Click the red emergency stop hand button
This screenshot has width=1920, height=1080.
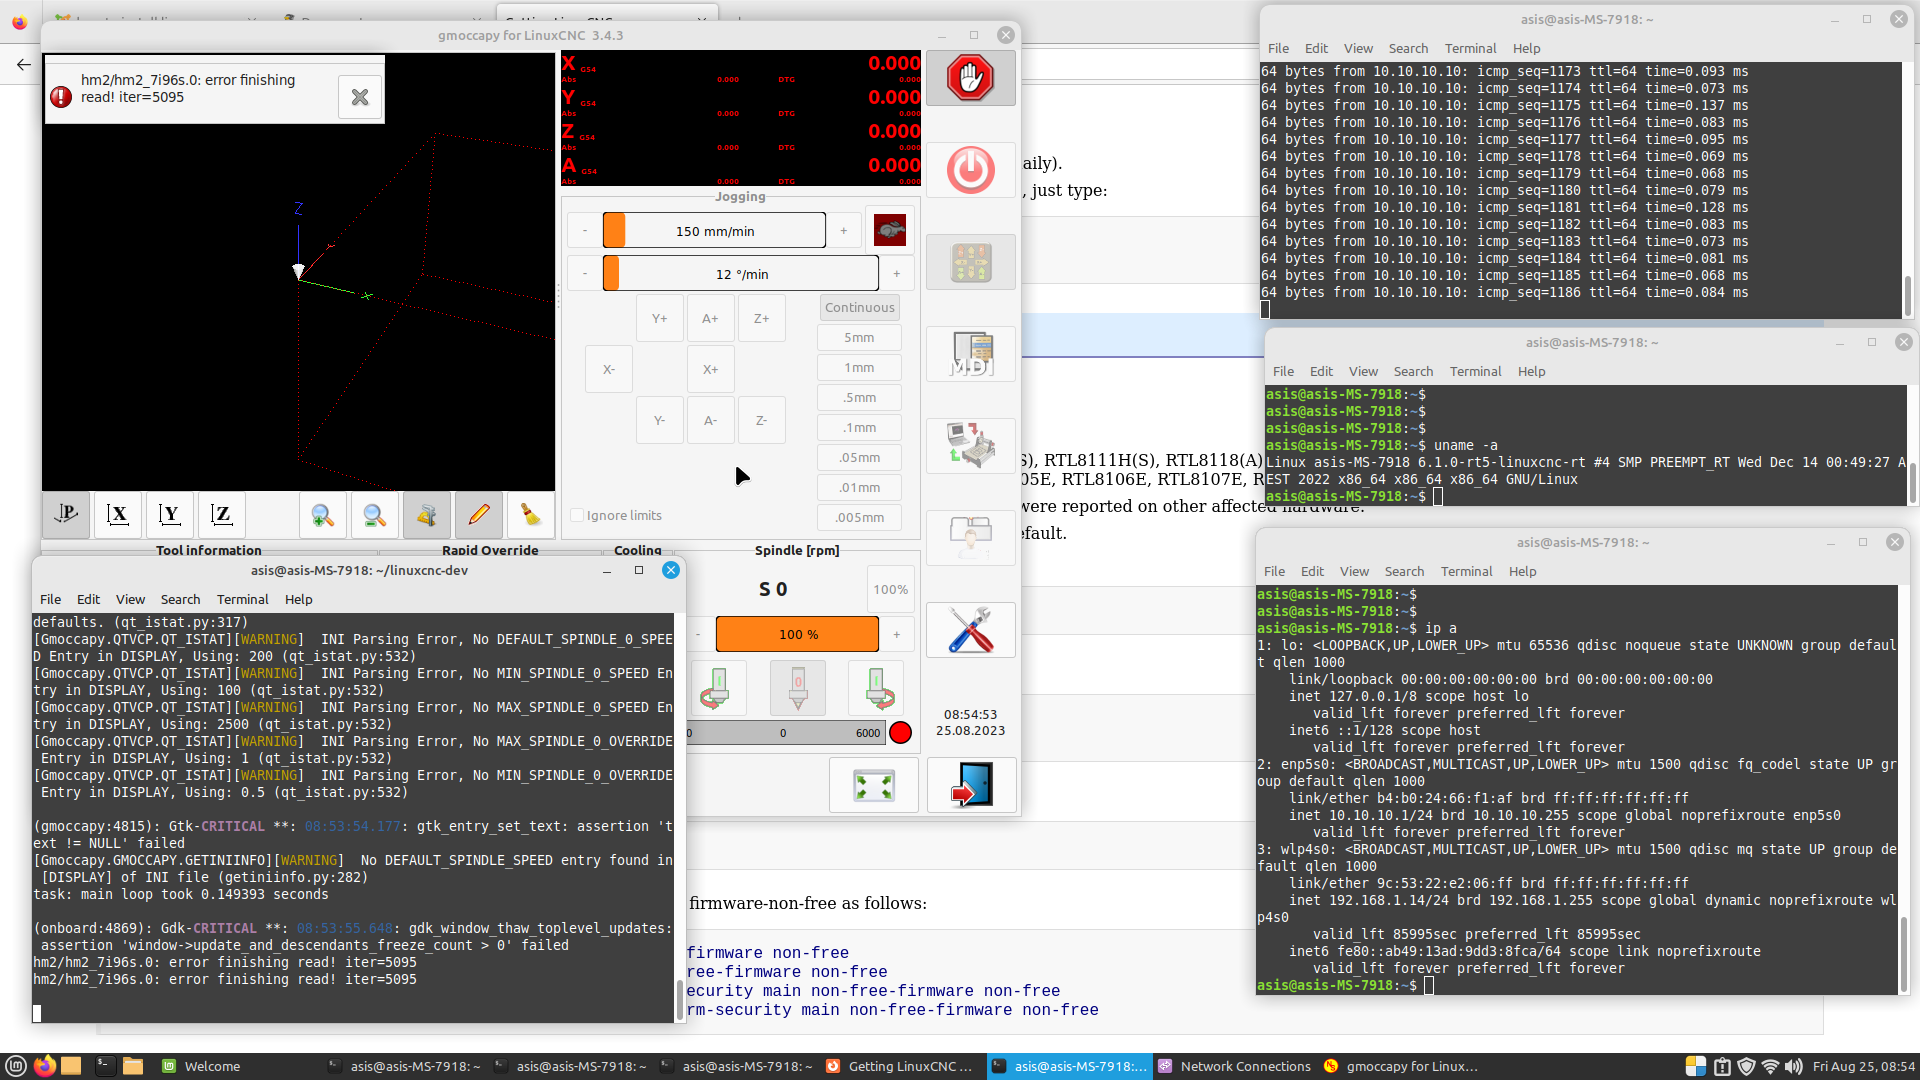[970, 78]
